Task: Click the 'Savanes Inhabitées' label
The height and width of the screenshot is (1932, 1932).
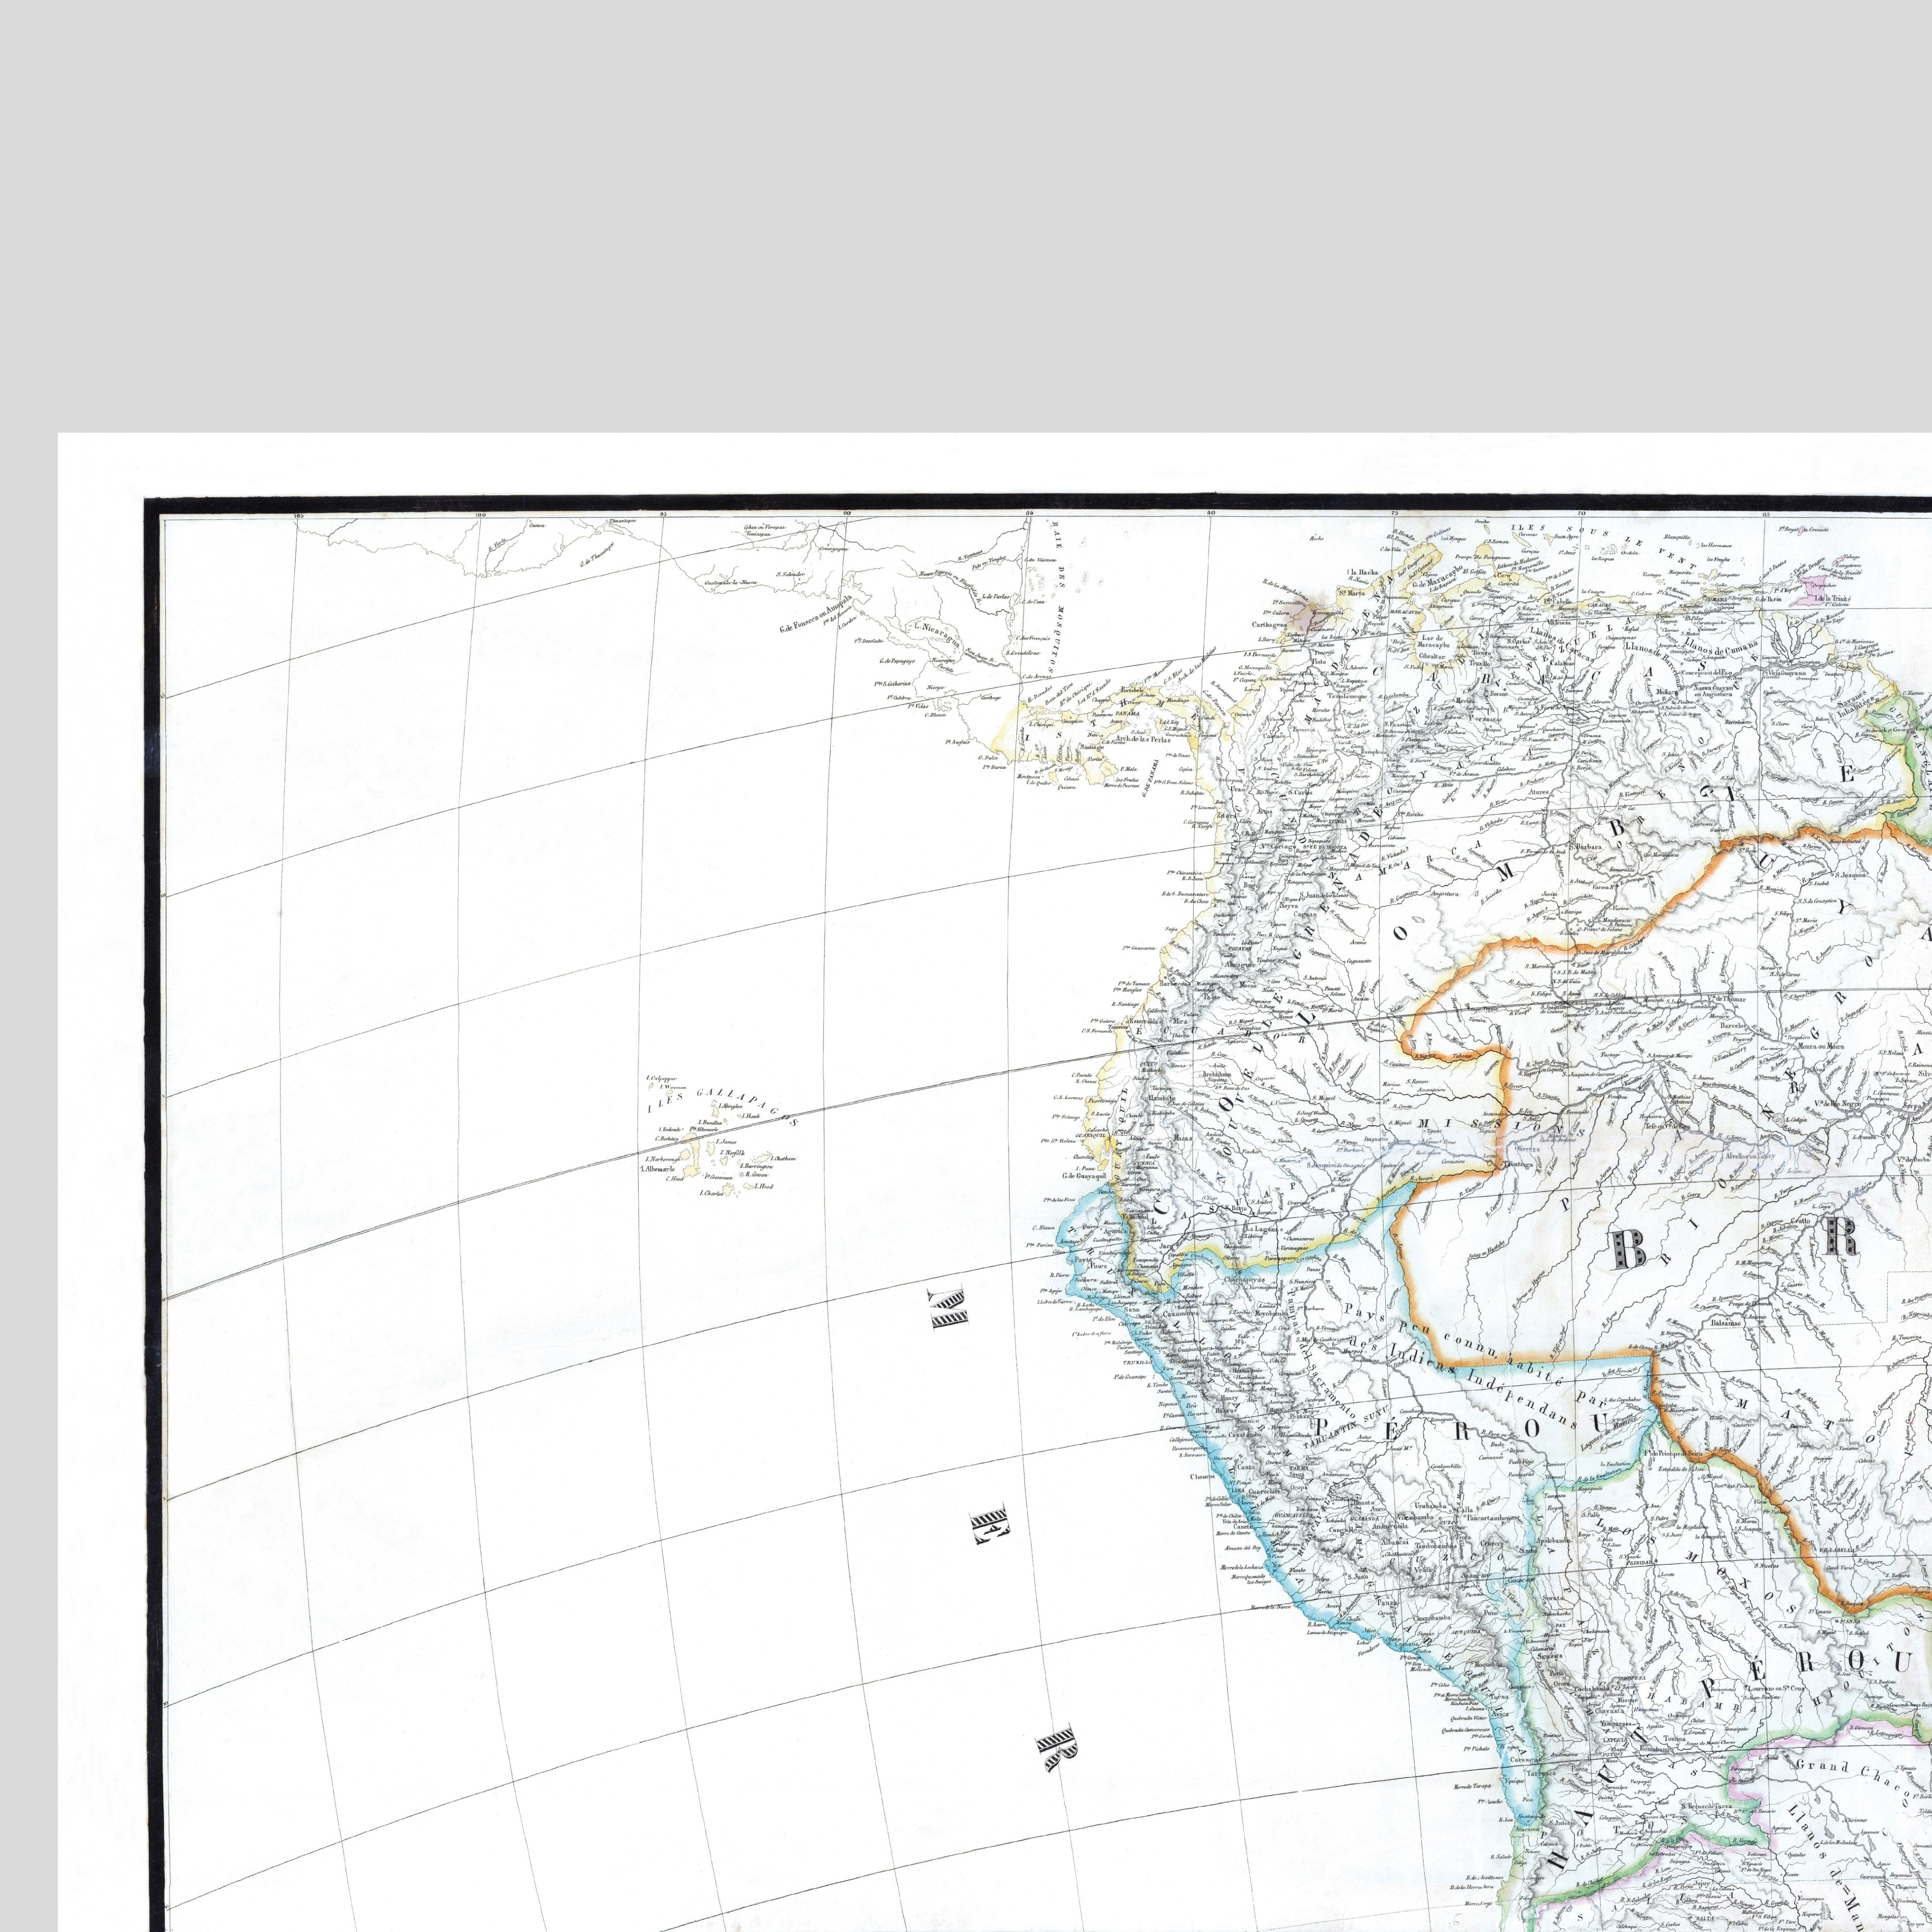Action: (x=1855, y=704)
